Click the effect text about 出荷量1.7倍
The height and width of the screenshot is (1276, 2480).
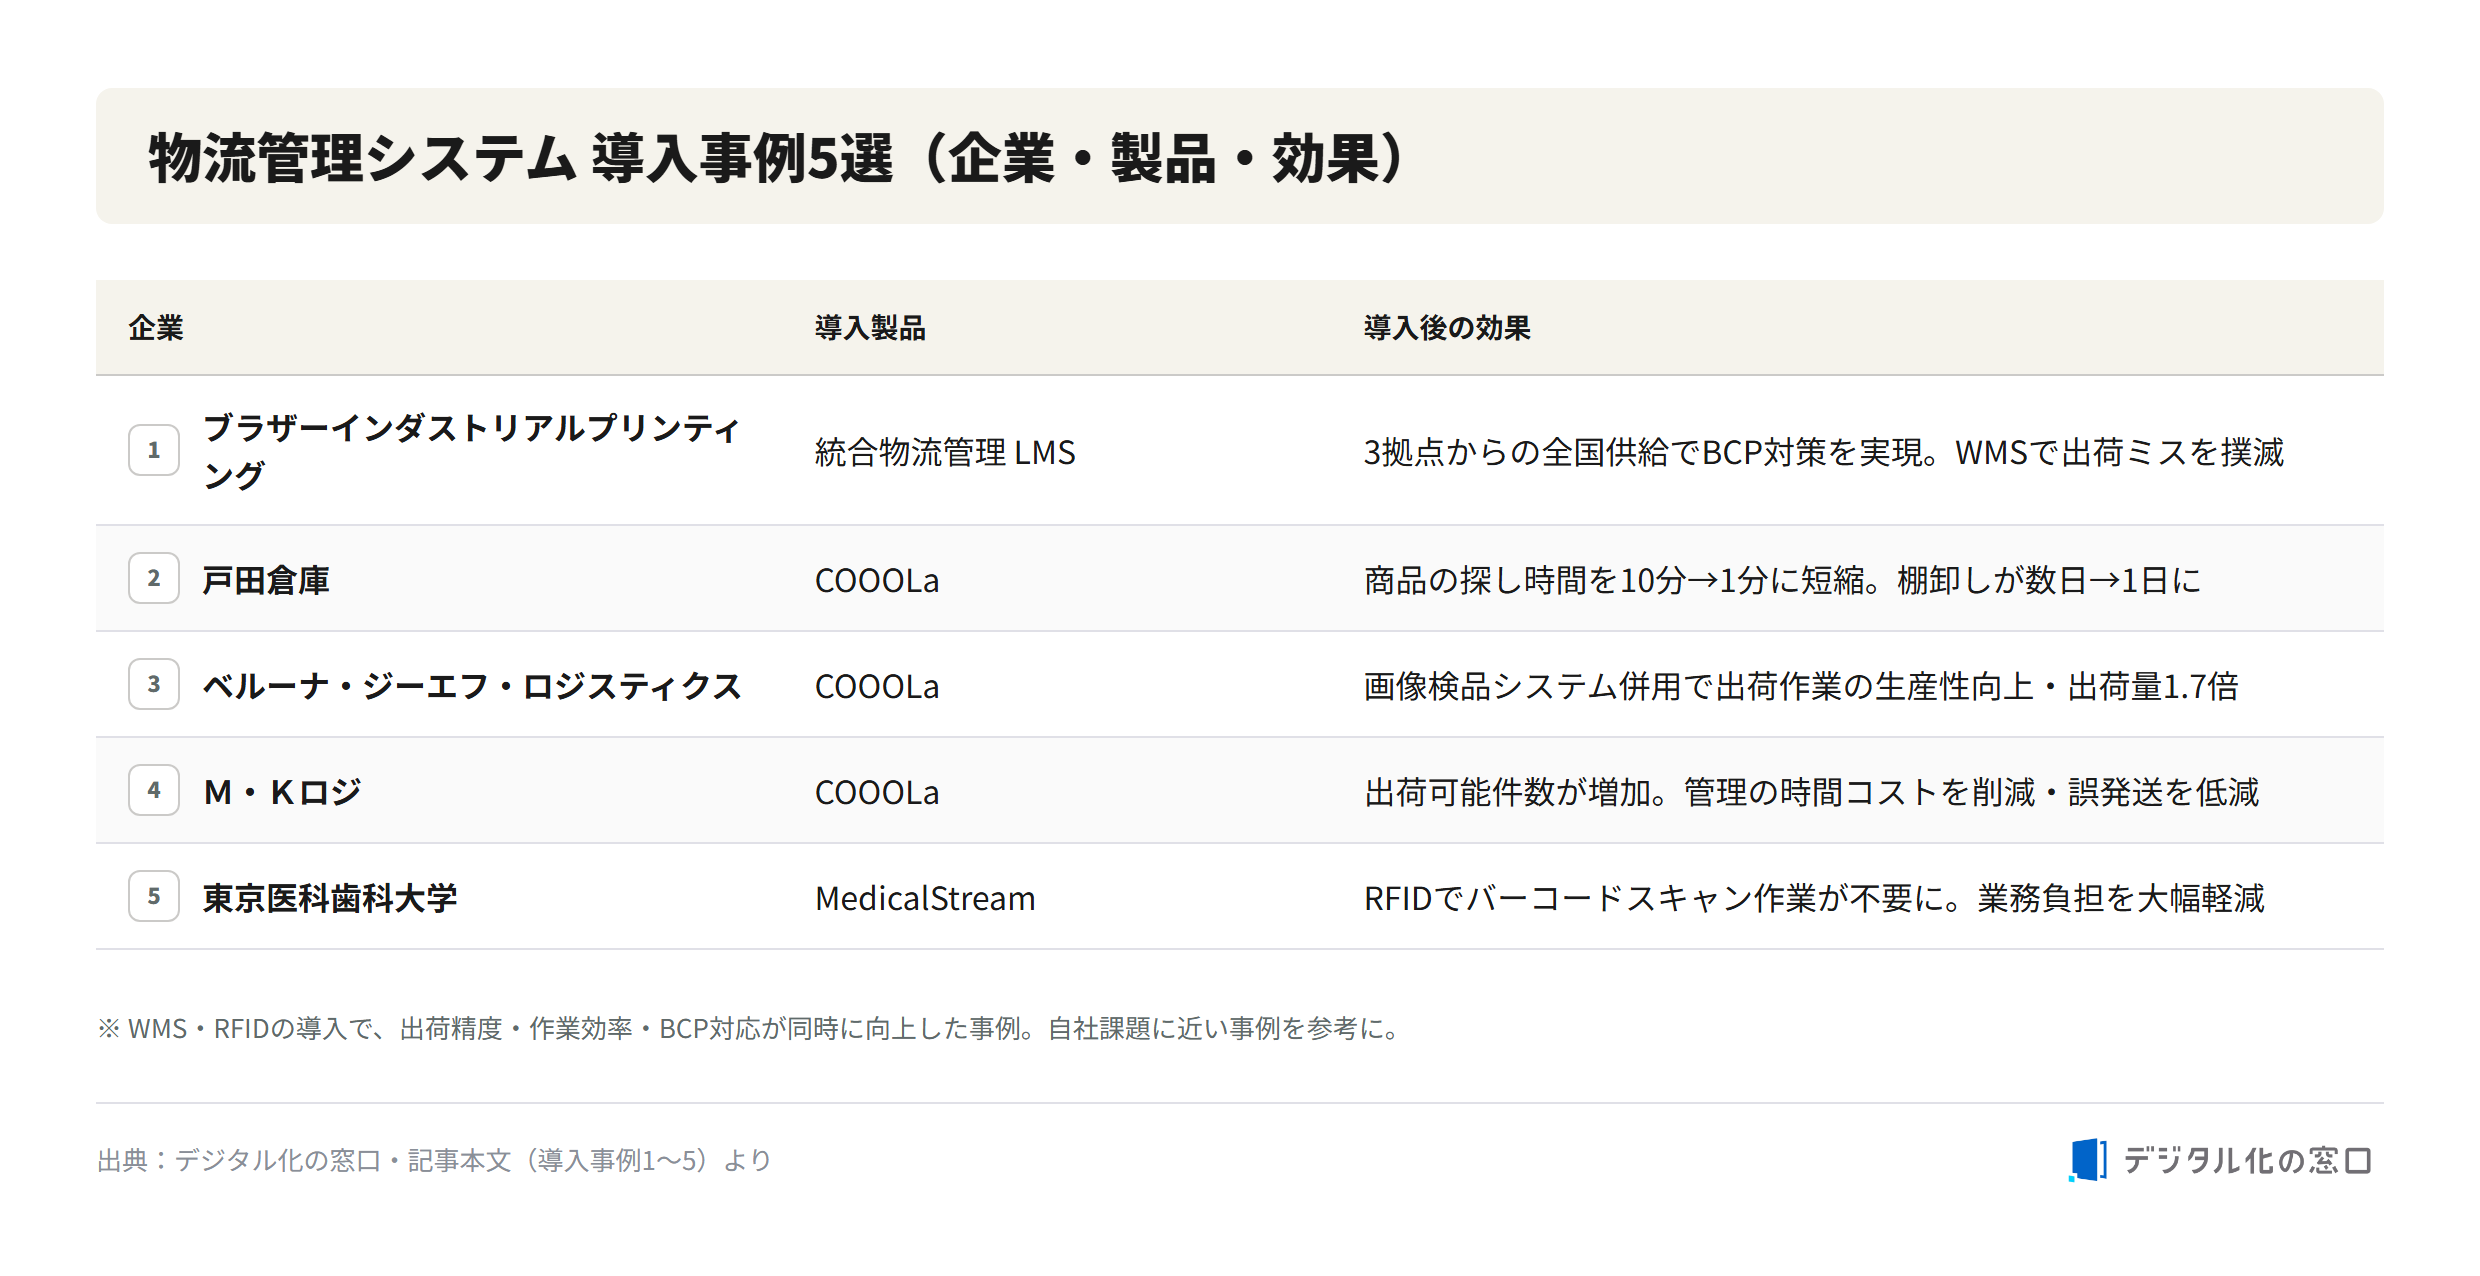pyautogui.click(x=1801, y=686)
